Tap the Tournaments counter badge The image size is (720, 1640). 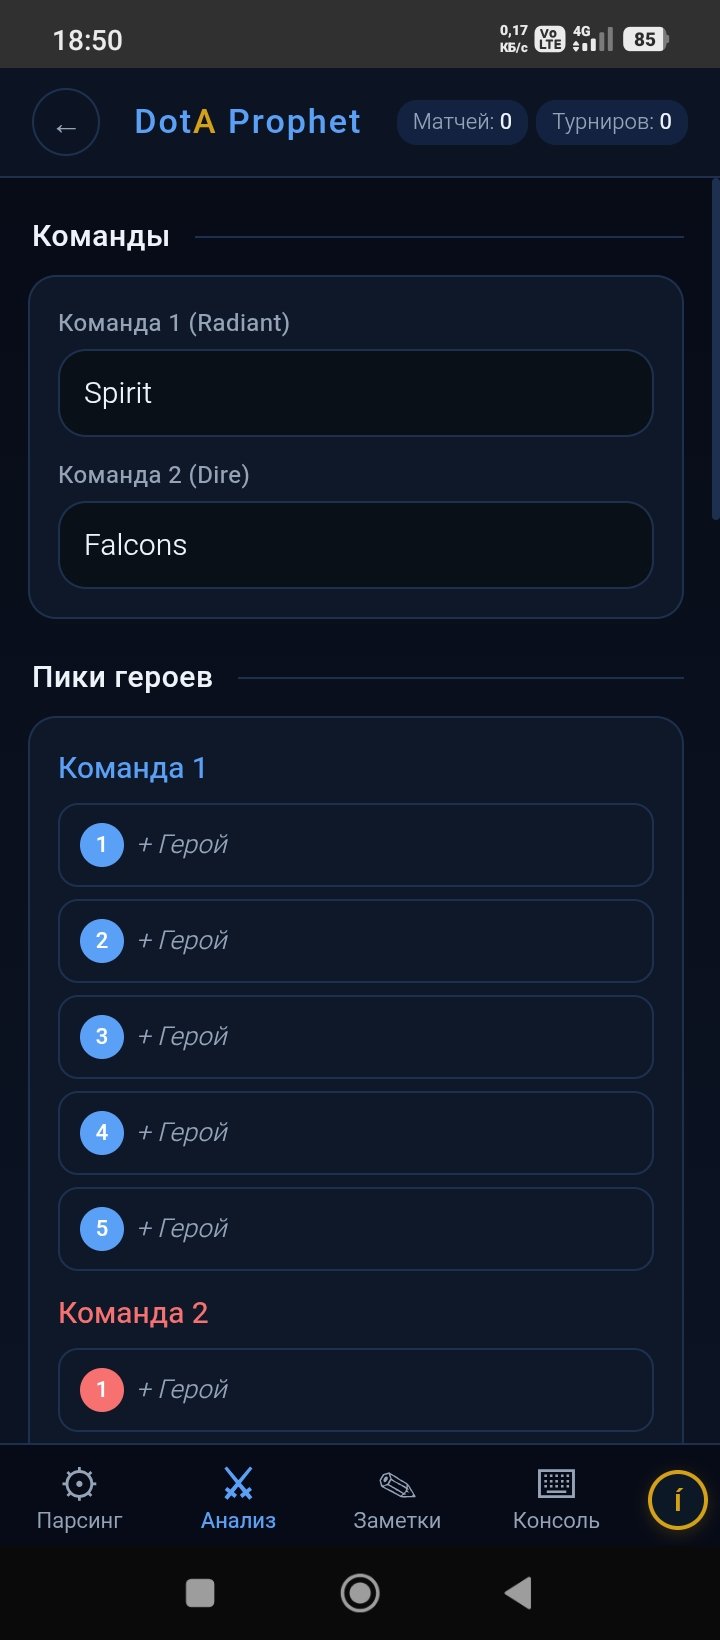coord(612,123)
